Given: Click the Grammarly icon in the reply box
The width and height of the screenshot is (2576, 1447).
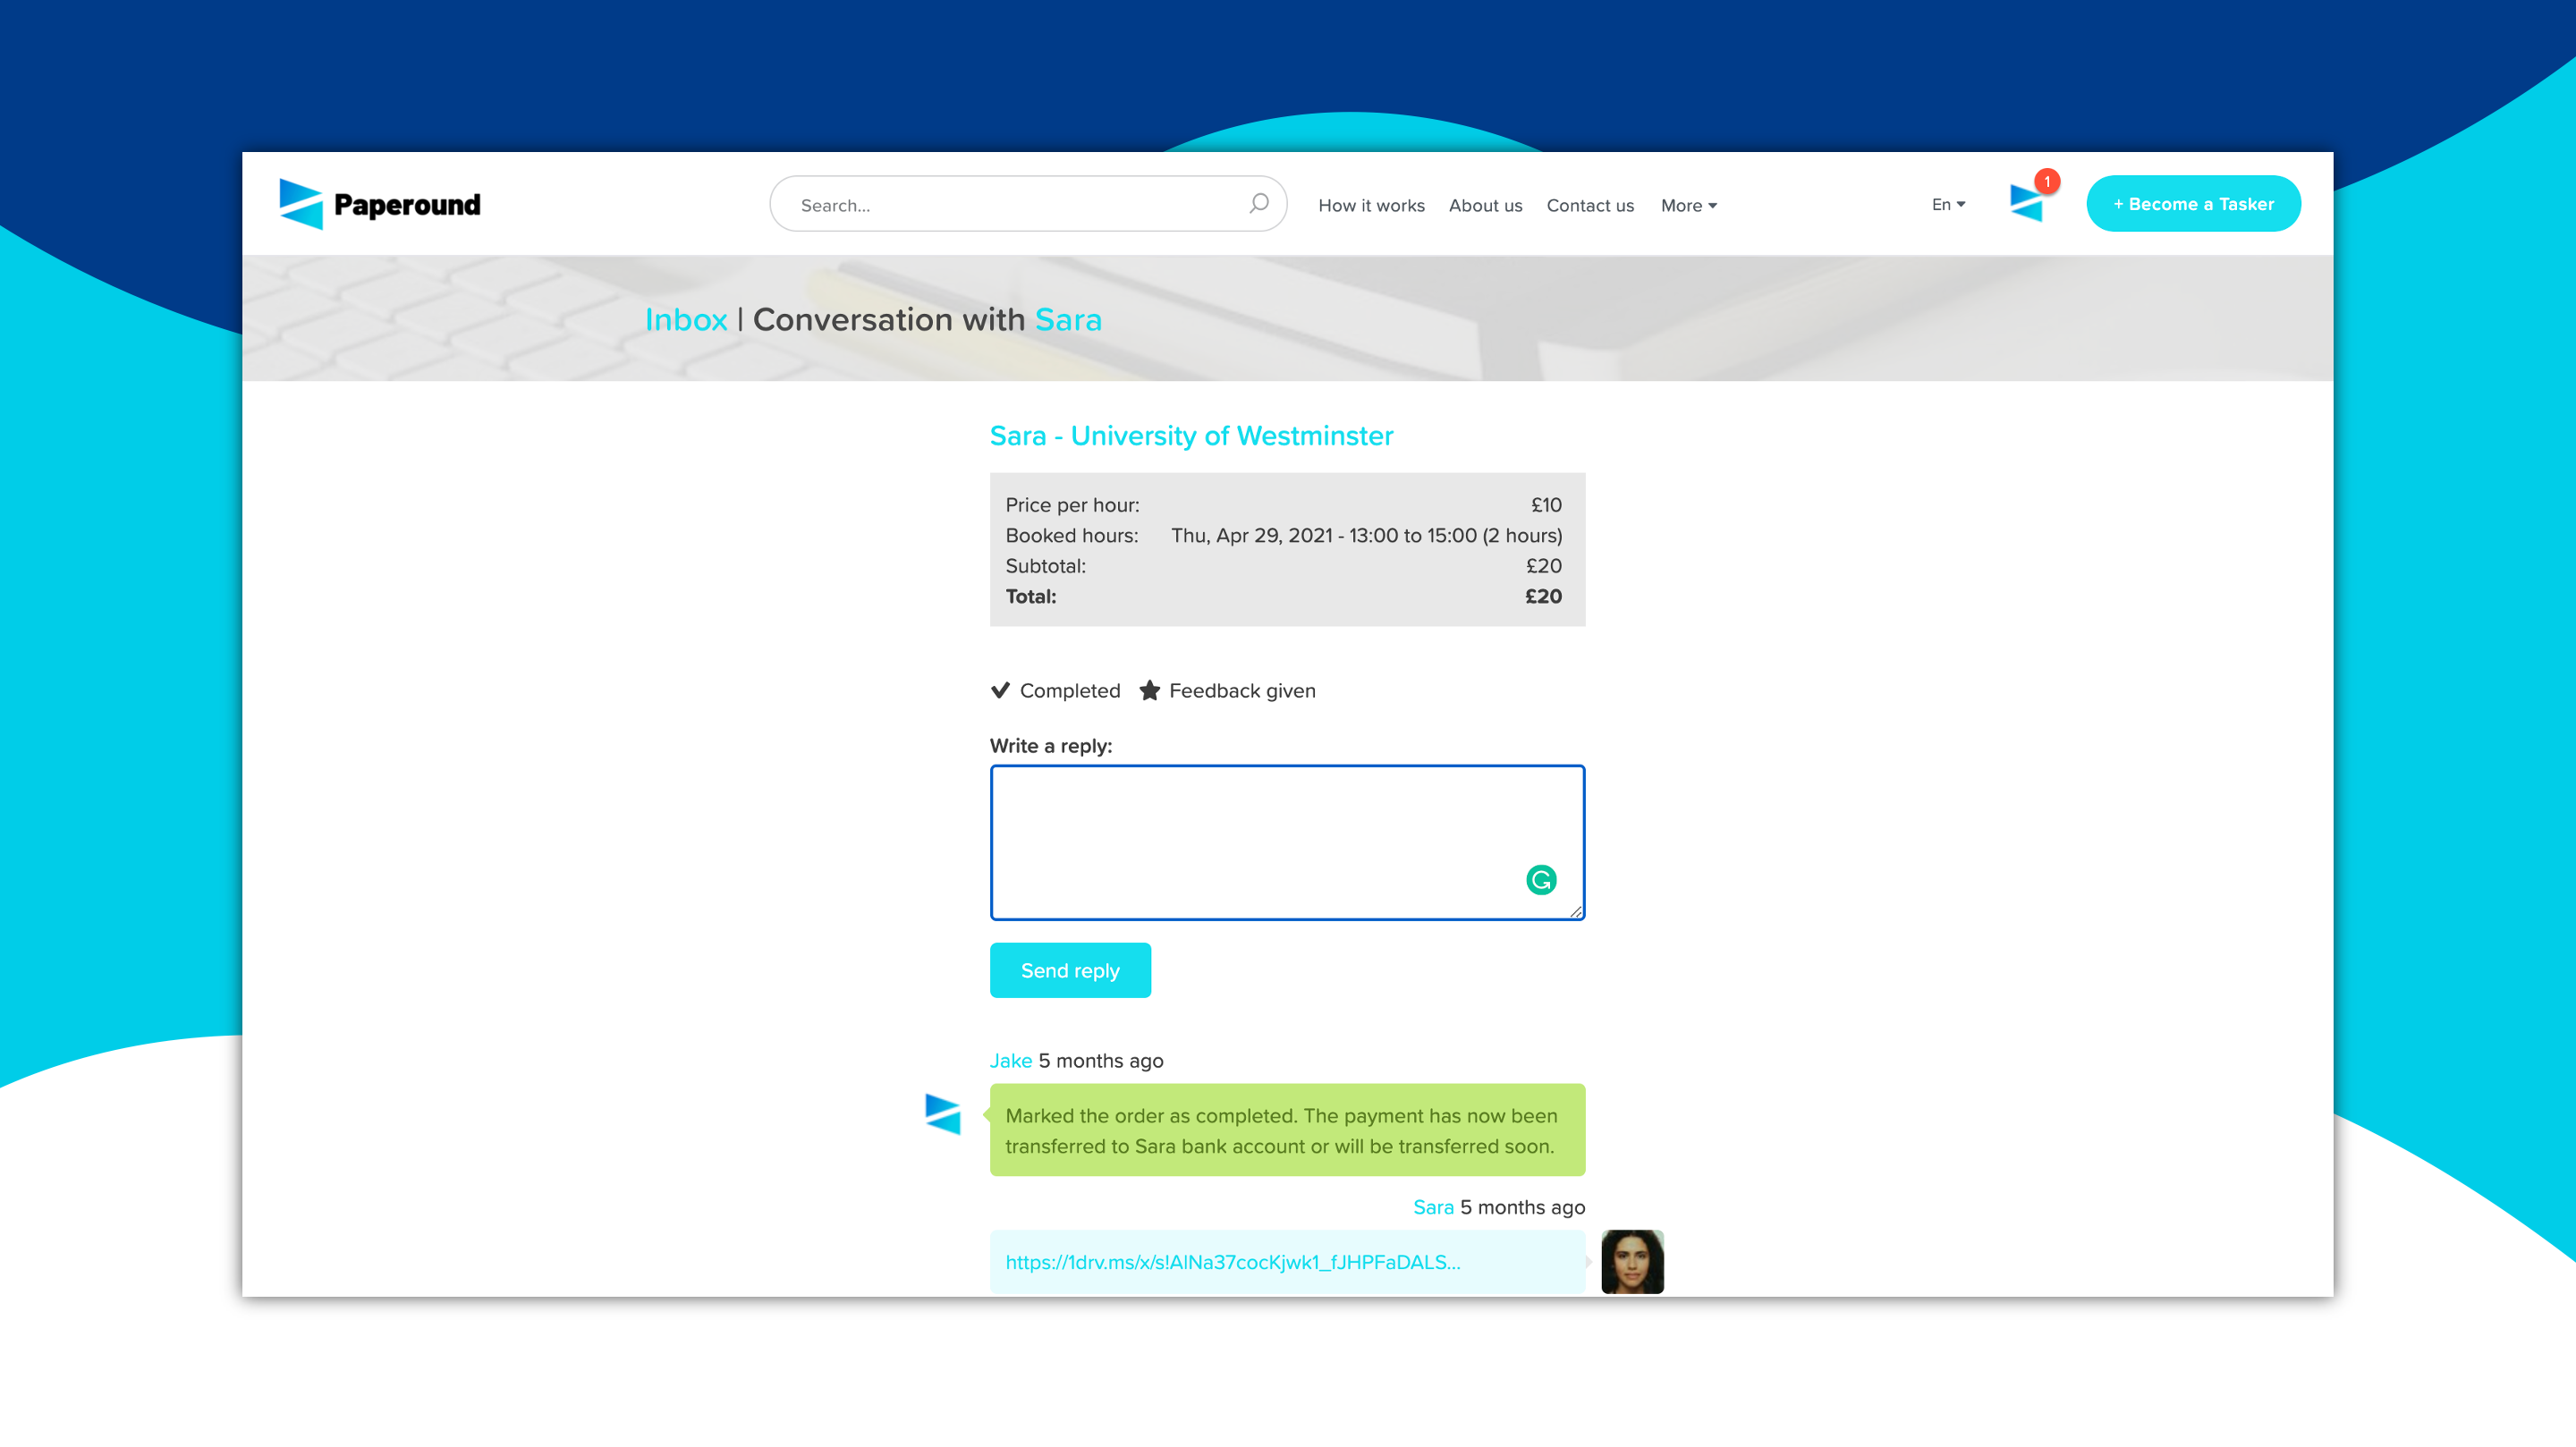Looking at the screenshot, I should (1541, 880).
